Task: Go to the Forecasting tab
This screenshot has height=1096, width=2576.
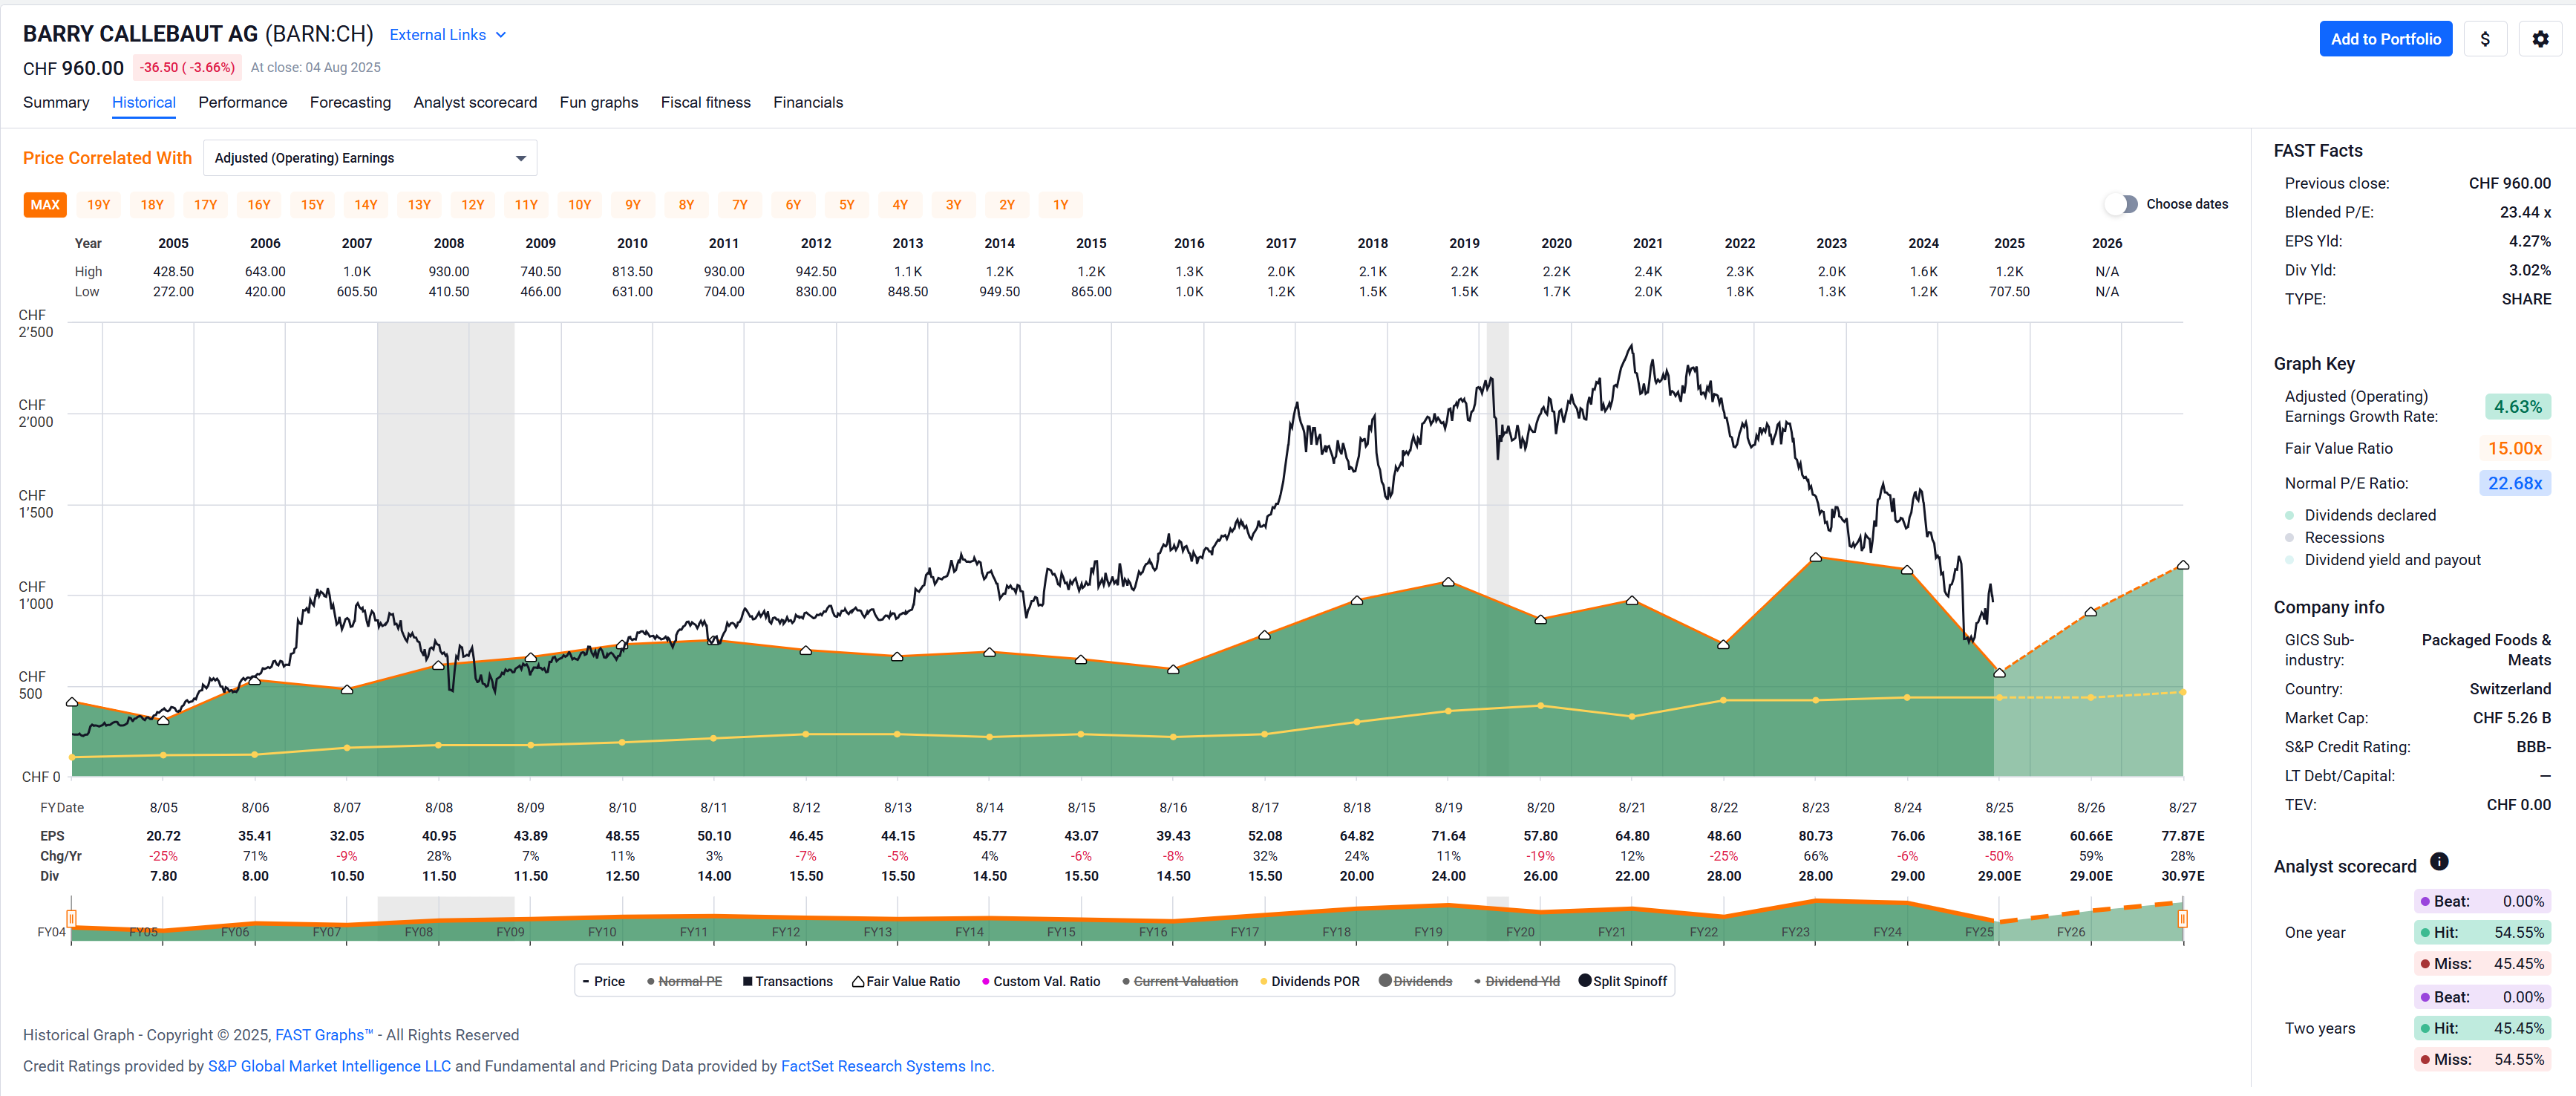Action: pos(350,102)
